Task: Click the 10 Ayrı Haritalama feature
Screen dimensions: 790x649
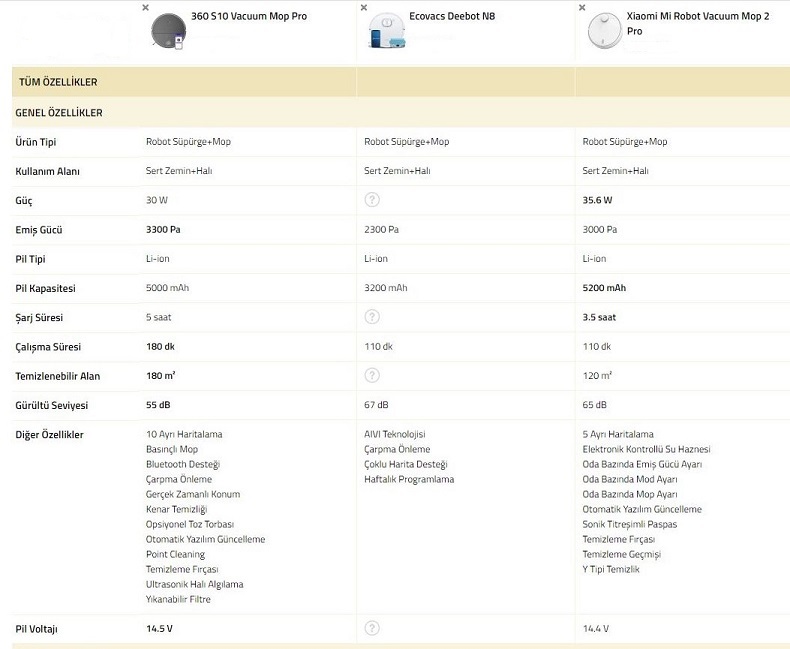Action: pyautogui.click(x=184, y=434)
